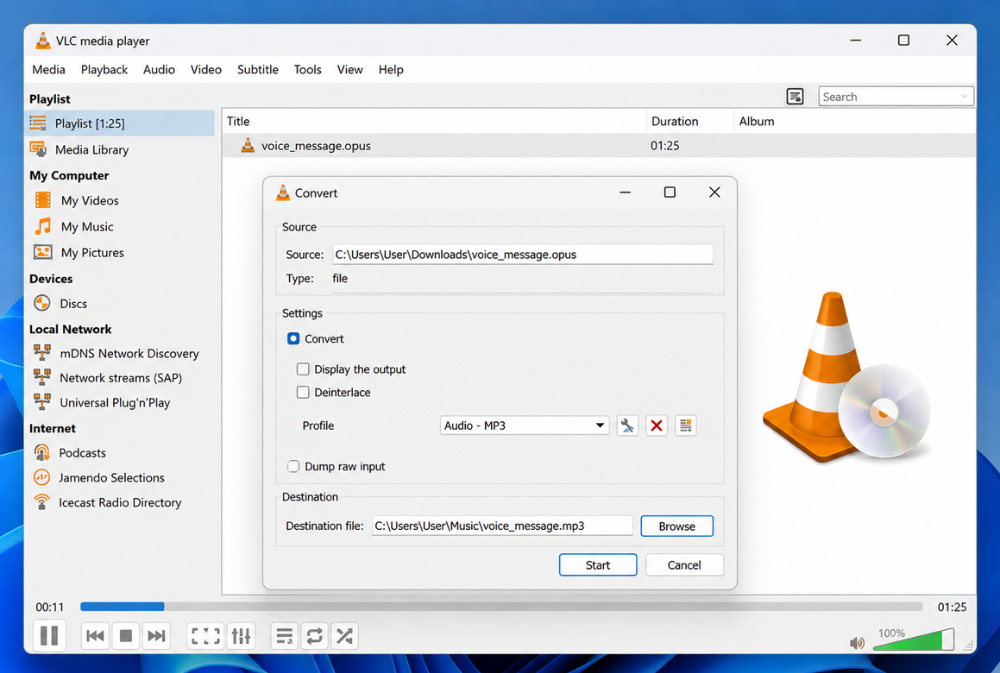Open the View menu
Viewport: 1000px width, 673px height.
click(x=349, y=70)
